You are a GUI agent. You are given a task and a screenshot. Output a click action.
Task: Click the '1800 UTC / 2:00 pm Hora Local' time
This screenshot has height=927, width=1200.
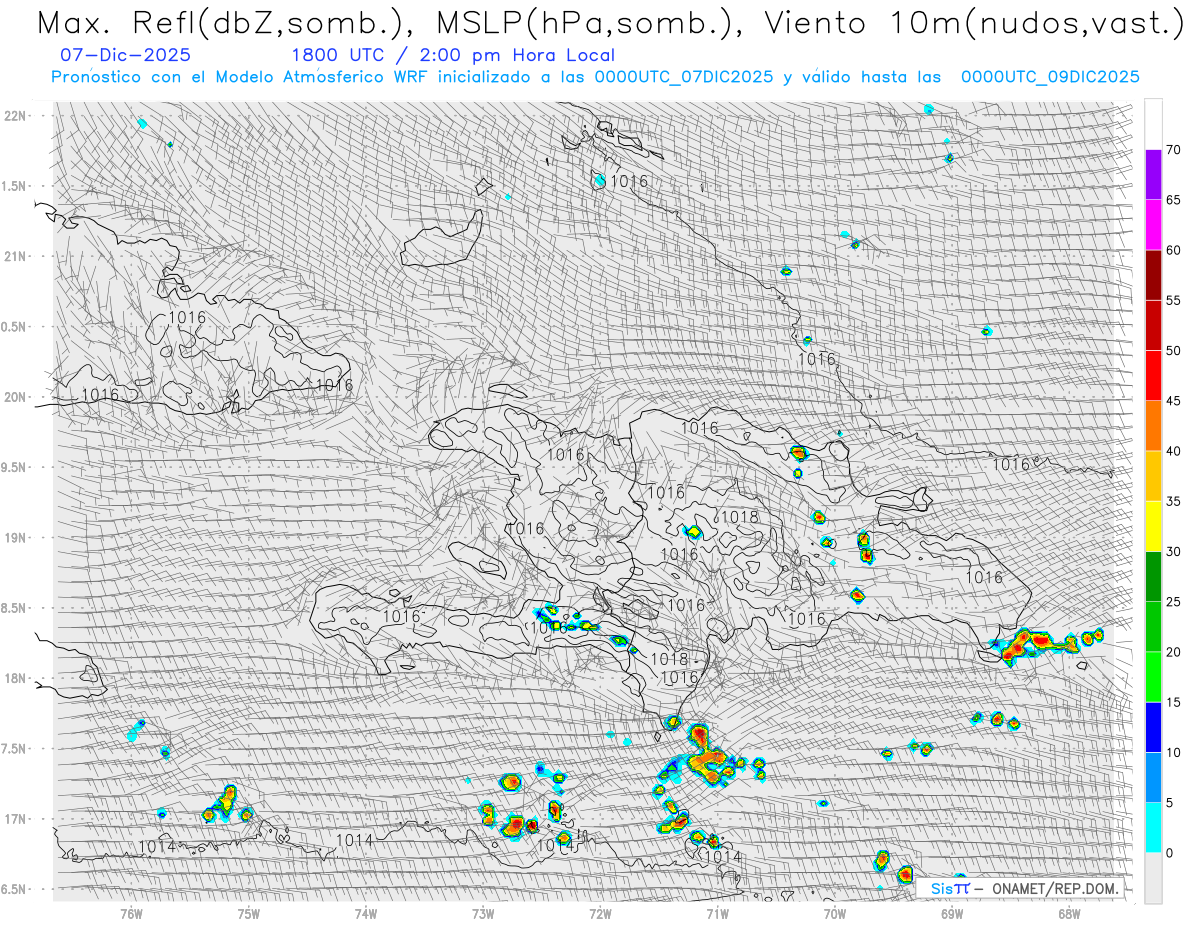point(453,56)
